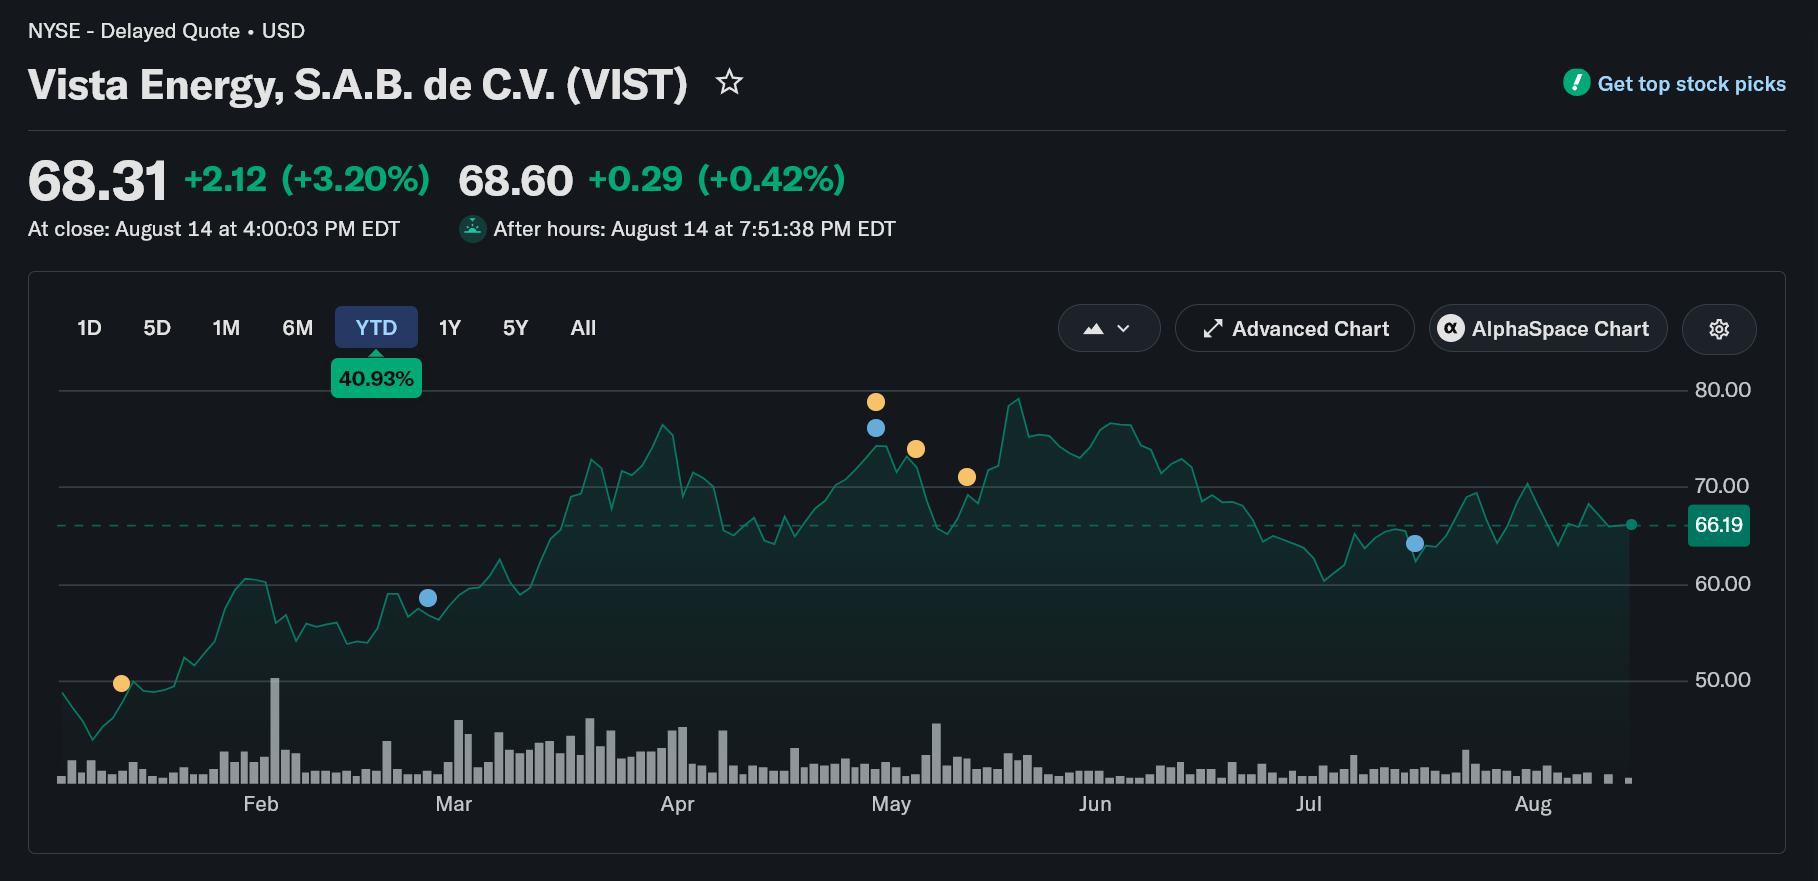The width and height of the screenshot is (1818, 881).
Task: Select the 1M time range
Action: pyautogui.click(x=226, y=328)
